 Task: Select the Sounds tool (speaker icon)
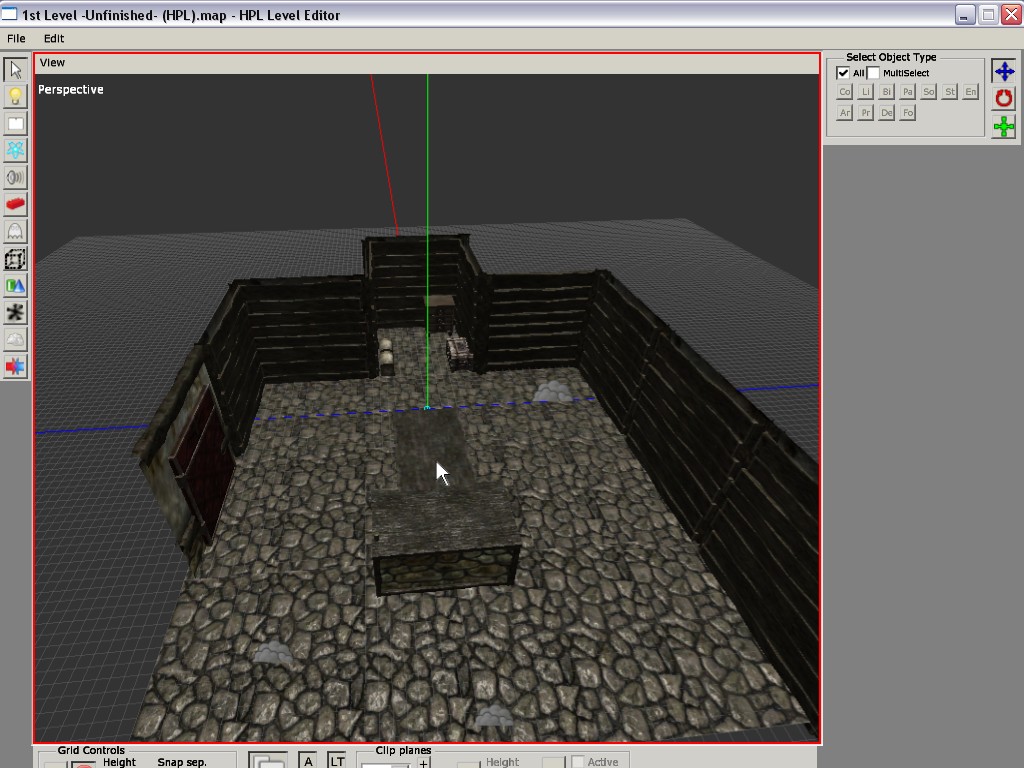click(15, 177)
